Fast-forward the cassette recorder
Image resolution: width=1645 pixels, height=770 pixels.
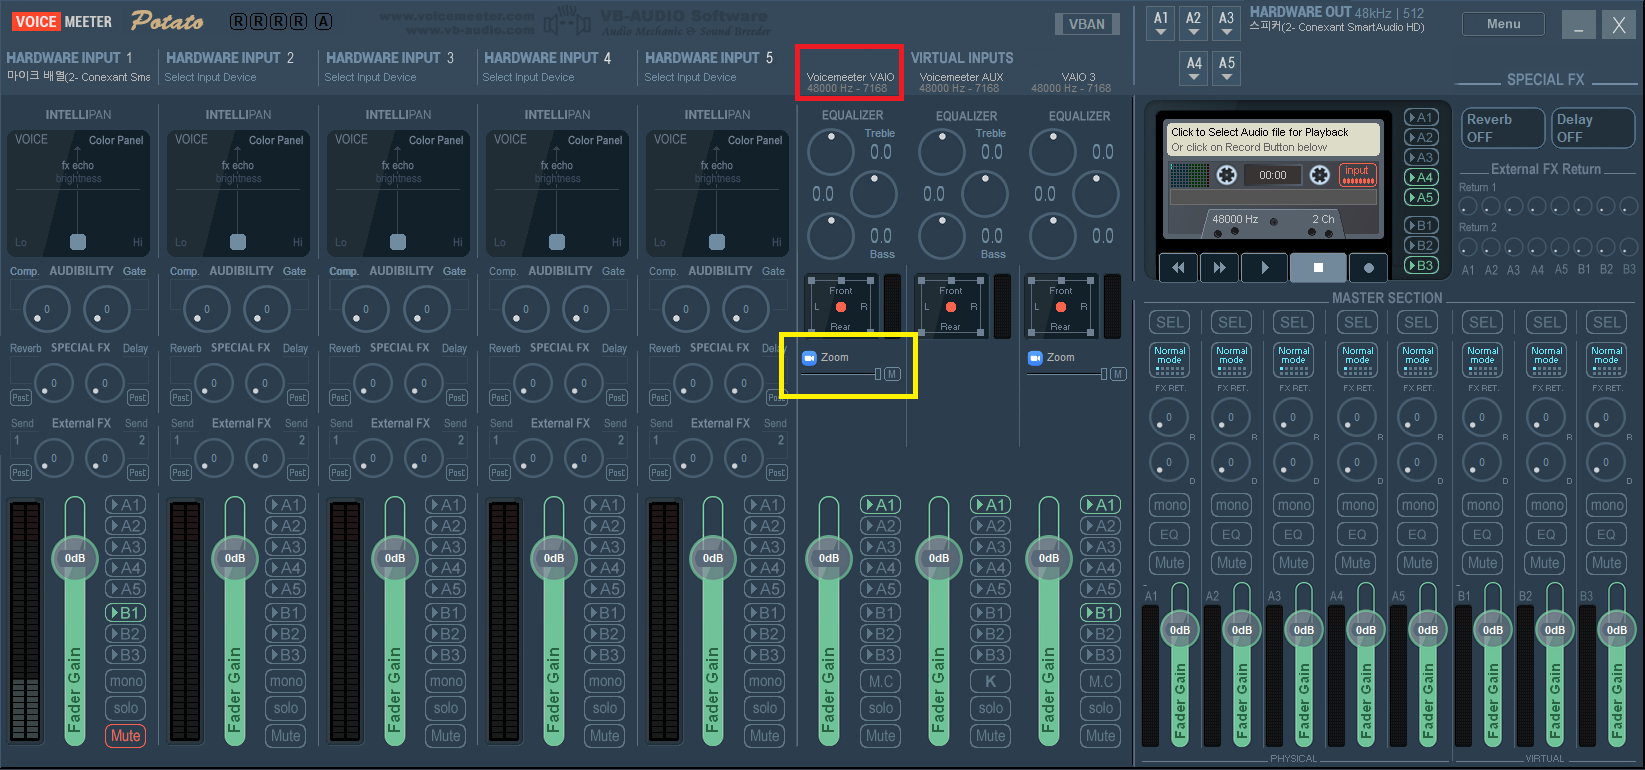point(1219,267)
